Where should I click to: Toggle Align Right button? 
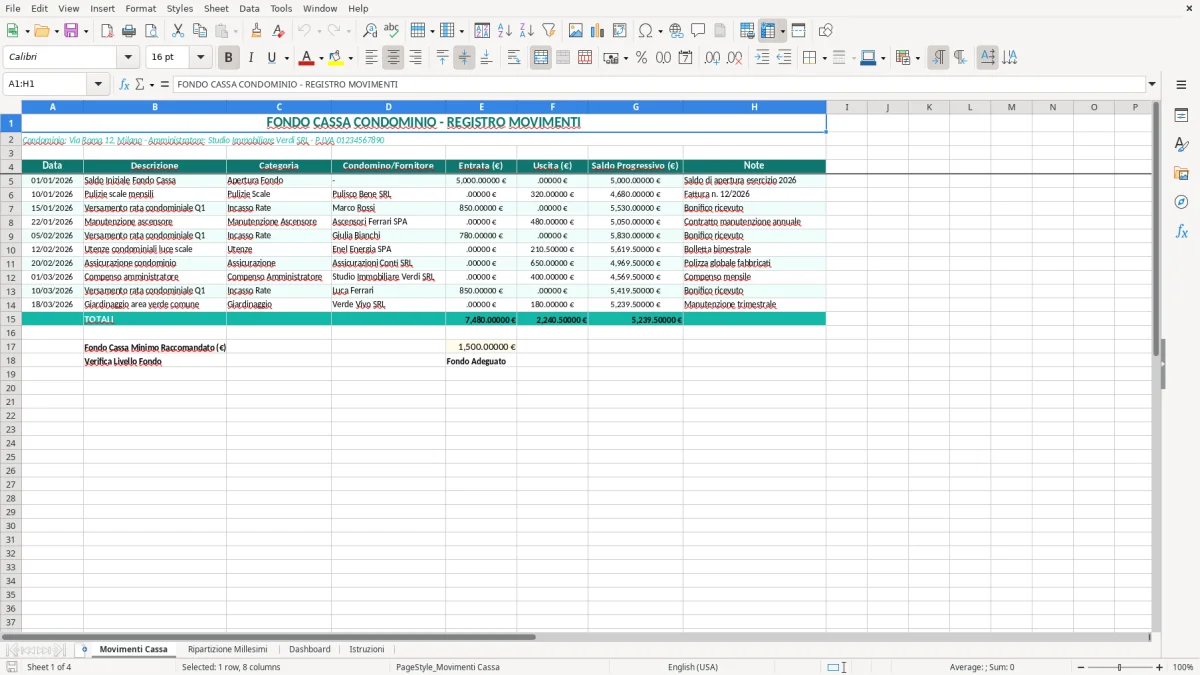click(x=415, y=58)
